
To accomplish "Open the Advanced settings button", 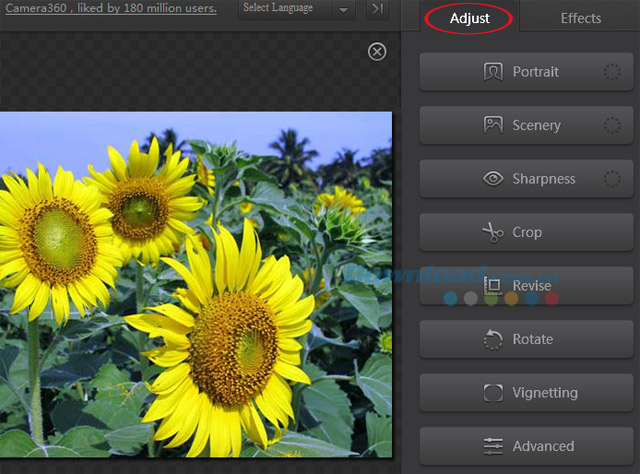I will click(x=526, y=446).
